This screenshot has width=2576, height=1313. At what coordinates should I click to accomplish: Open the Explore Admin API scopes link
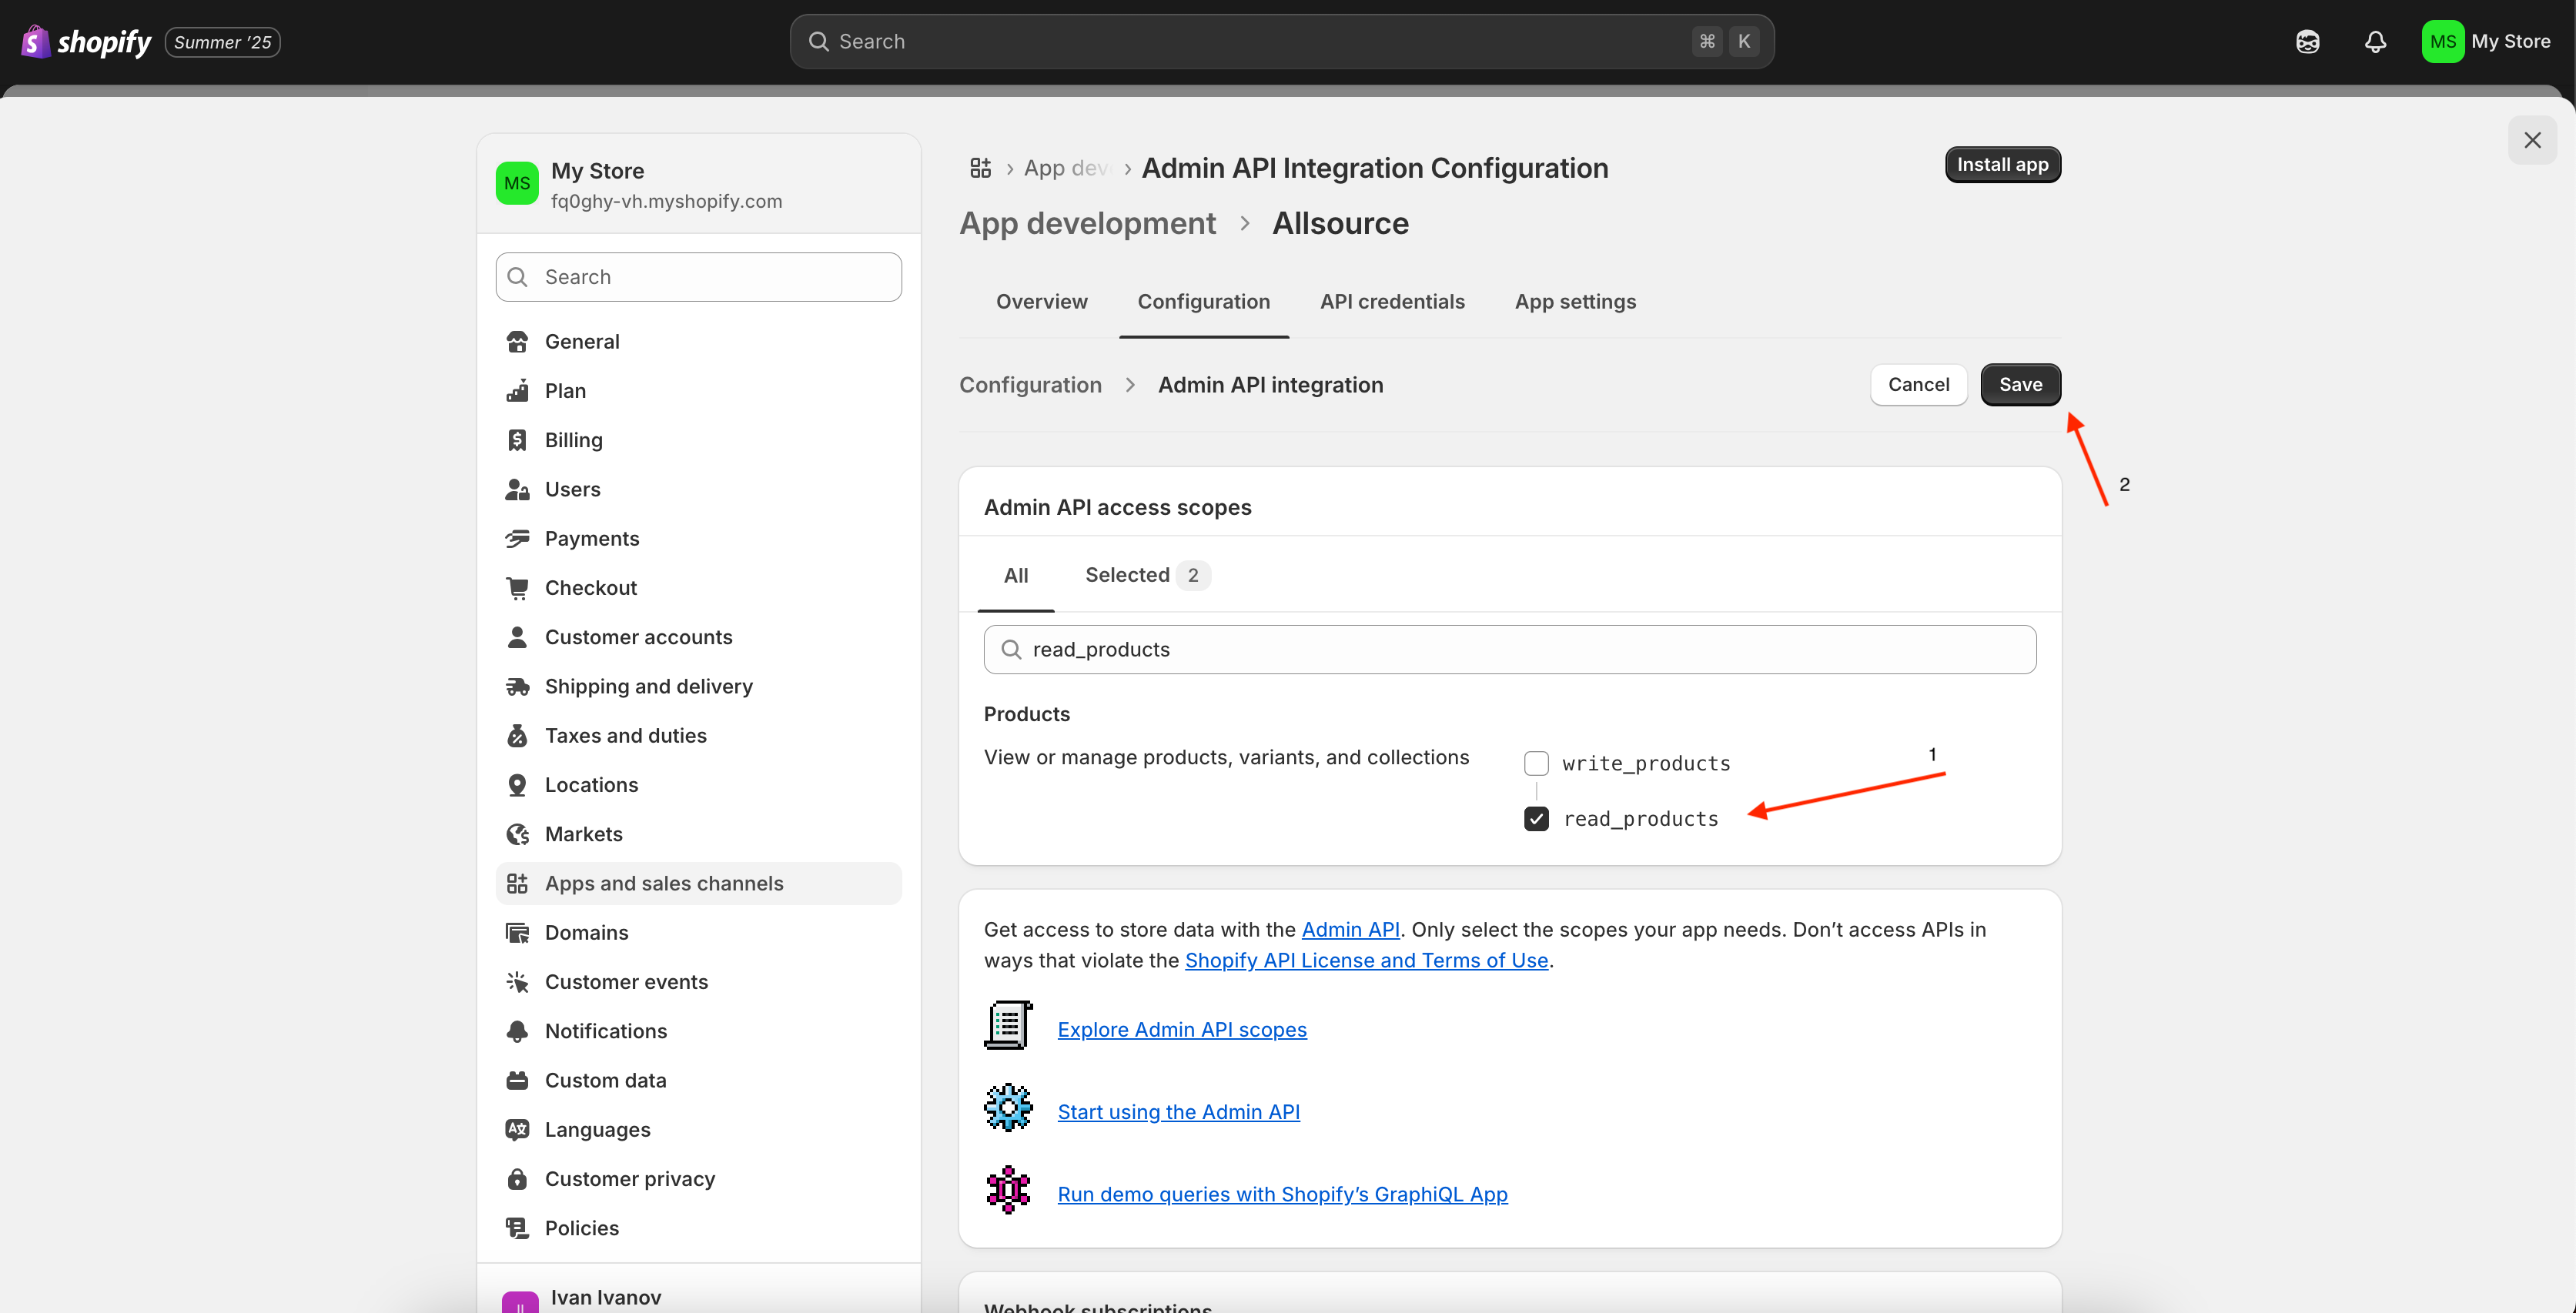pyautogui.click(x=1182, y=1030)
